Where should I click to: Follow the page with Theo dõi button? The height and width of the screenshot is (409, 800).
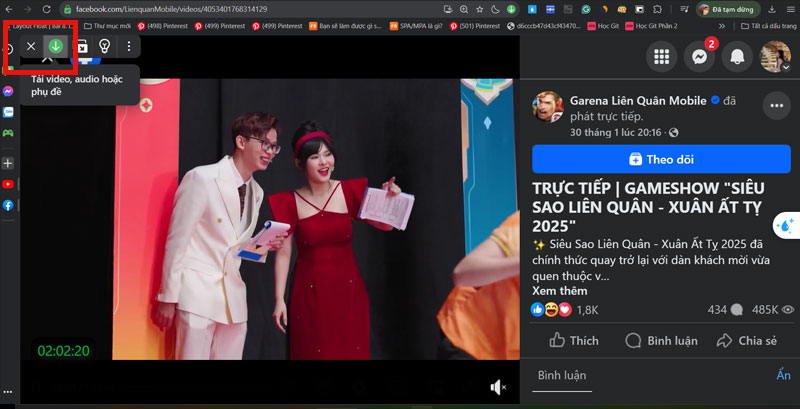coord(661,159)
